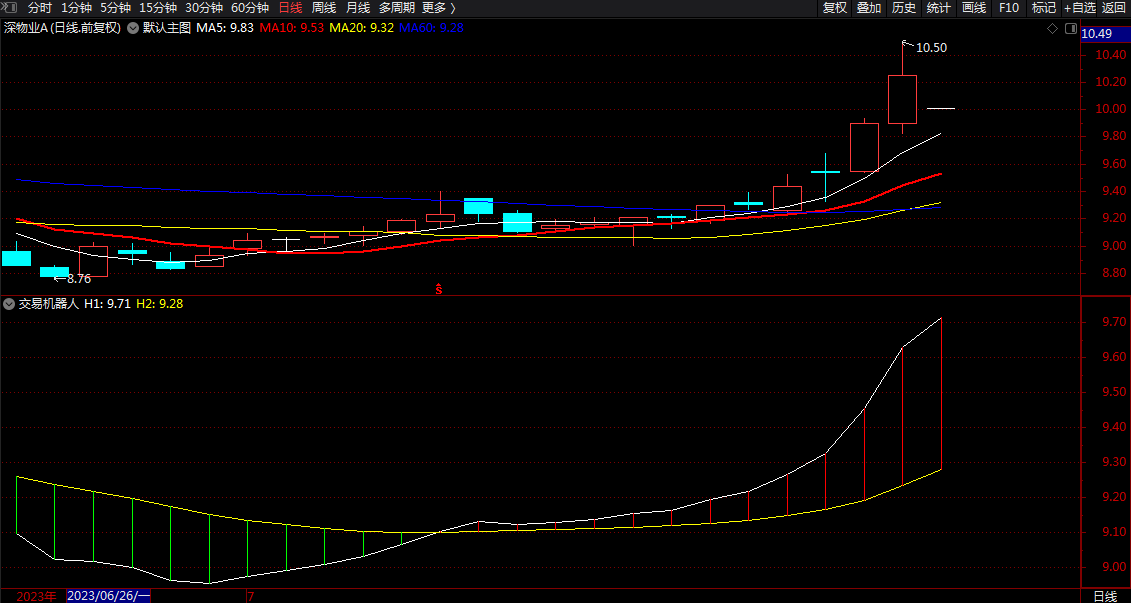This screenshot has width=1131, height=603.
Task: Click the 2023年 year label at bottom-left
Action: pyautogui.click(x=36, y=597)
